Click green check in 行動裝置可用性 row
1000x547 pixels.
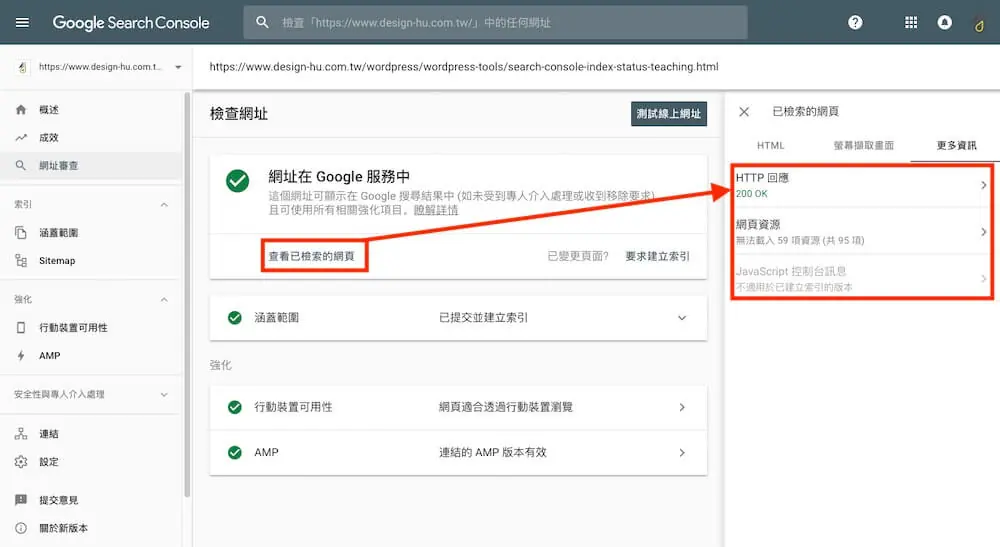click(x=235, y=407)
